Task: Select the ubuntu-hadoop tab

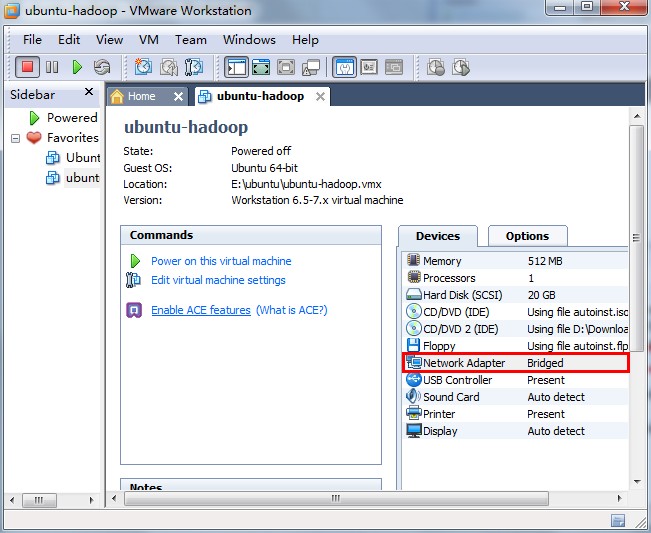Action: [260, 96]
